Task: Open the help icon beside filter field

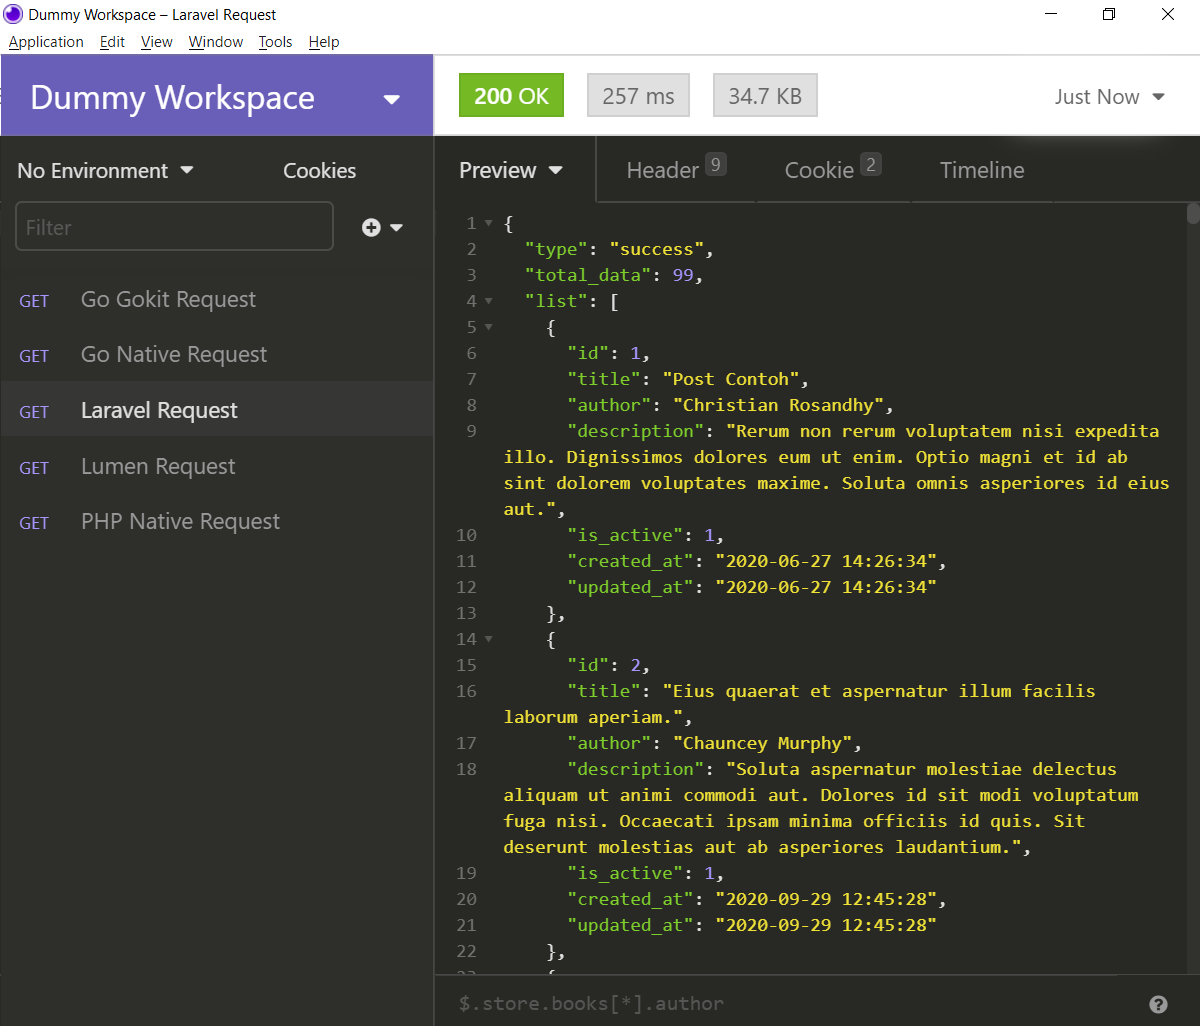Action: (1158, 1004)
